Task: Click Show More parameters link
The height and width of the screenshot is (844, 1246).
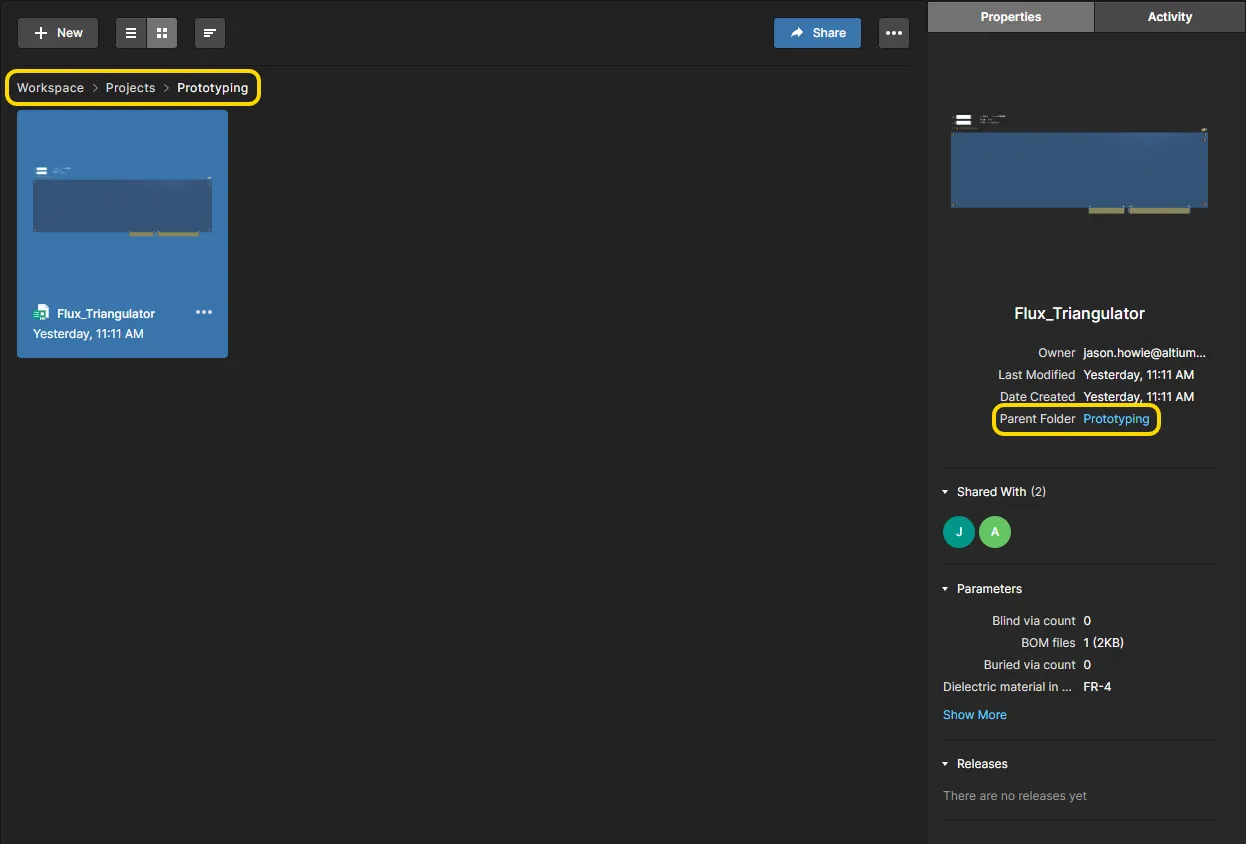Action: 975,715
